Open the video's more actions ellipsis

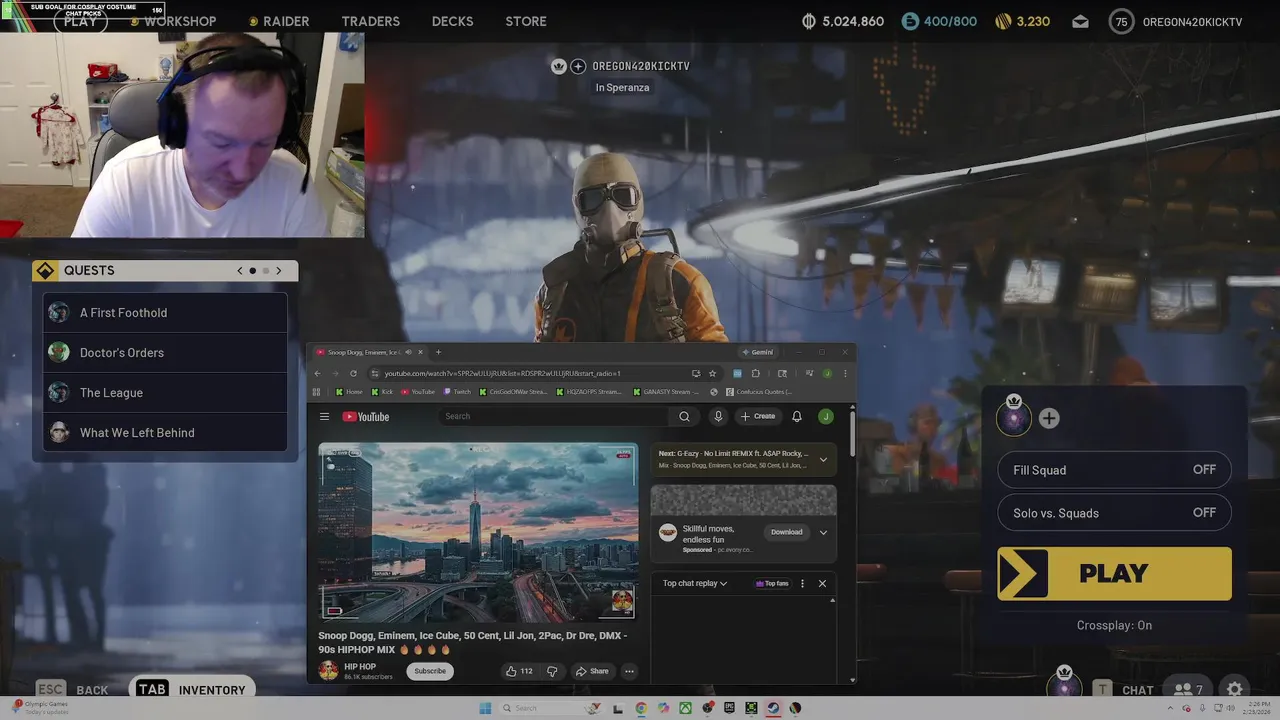629,671
